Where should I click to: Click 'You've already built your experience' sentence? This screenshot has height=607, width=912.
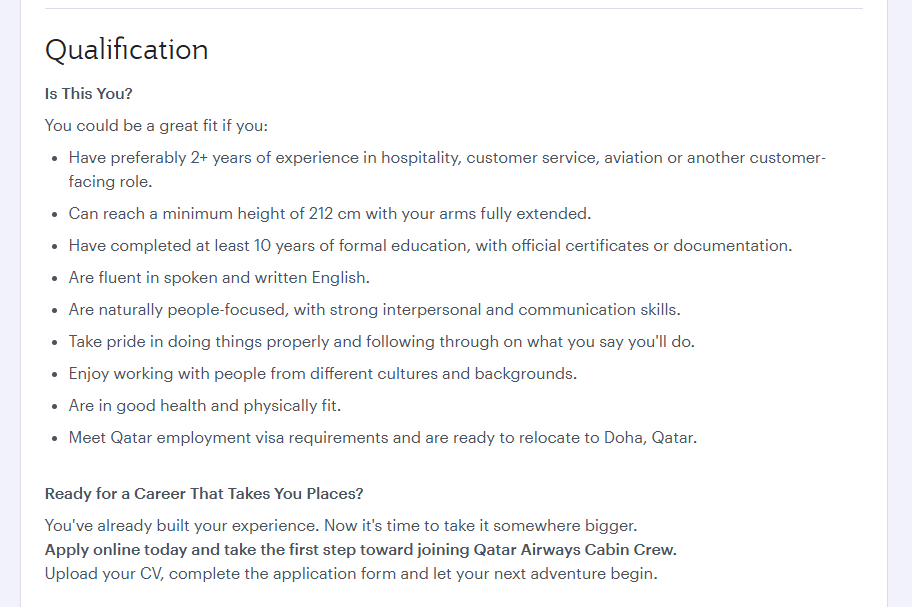click(341, 526)
